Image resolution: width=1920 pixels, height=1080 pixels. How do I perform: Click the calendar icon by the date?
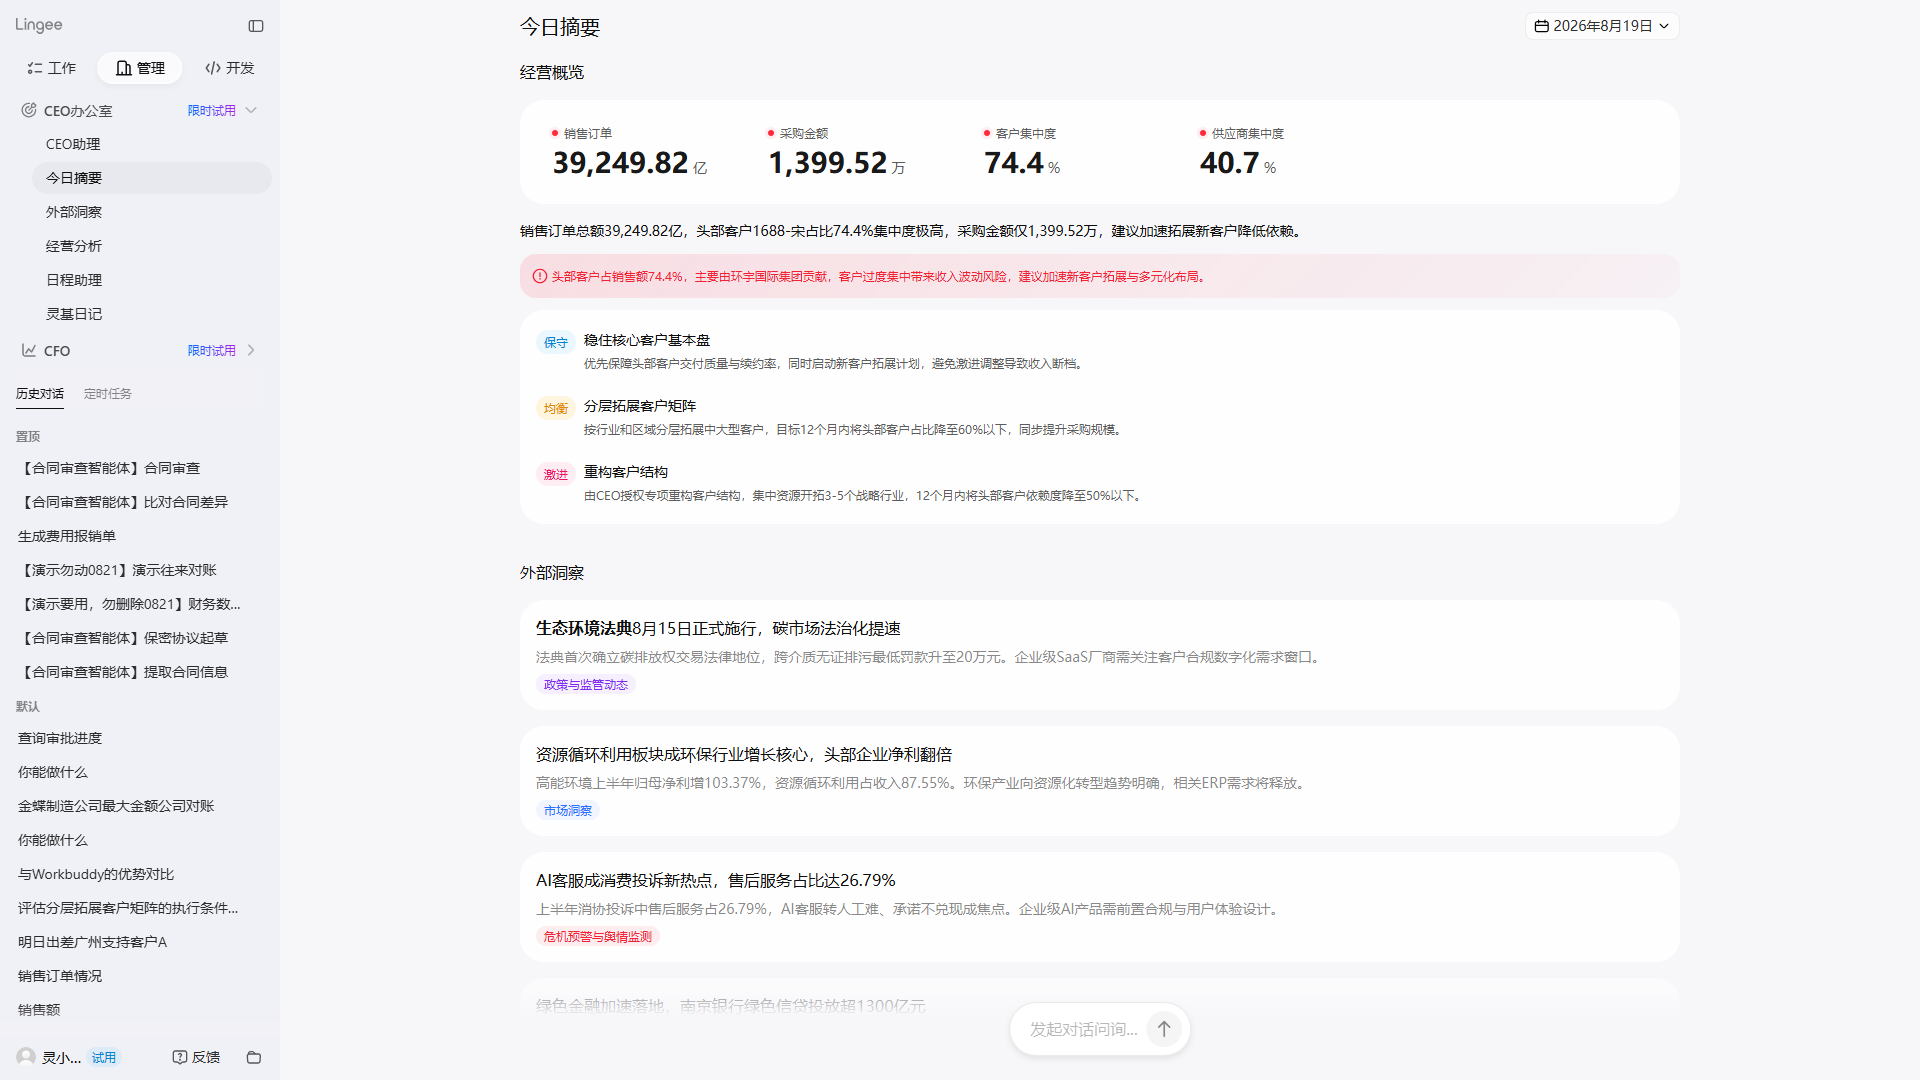(x=1541, y=26)
